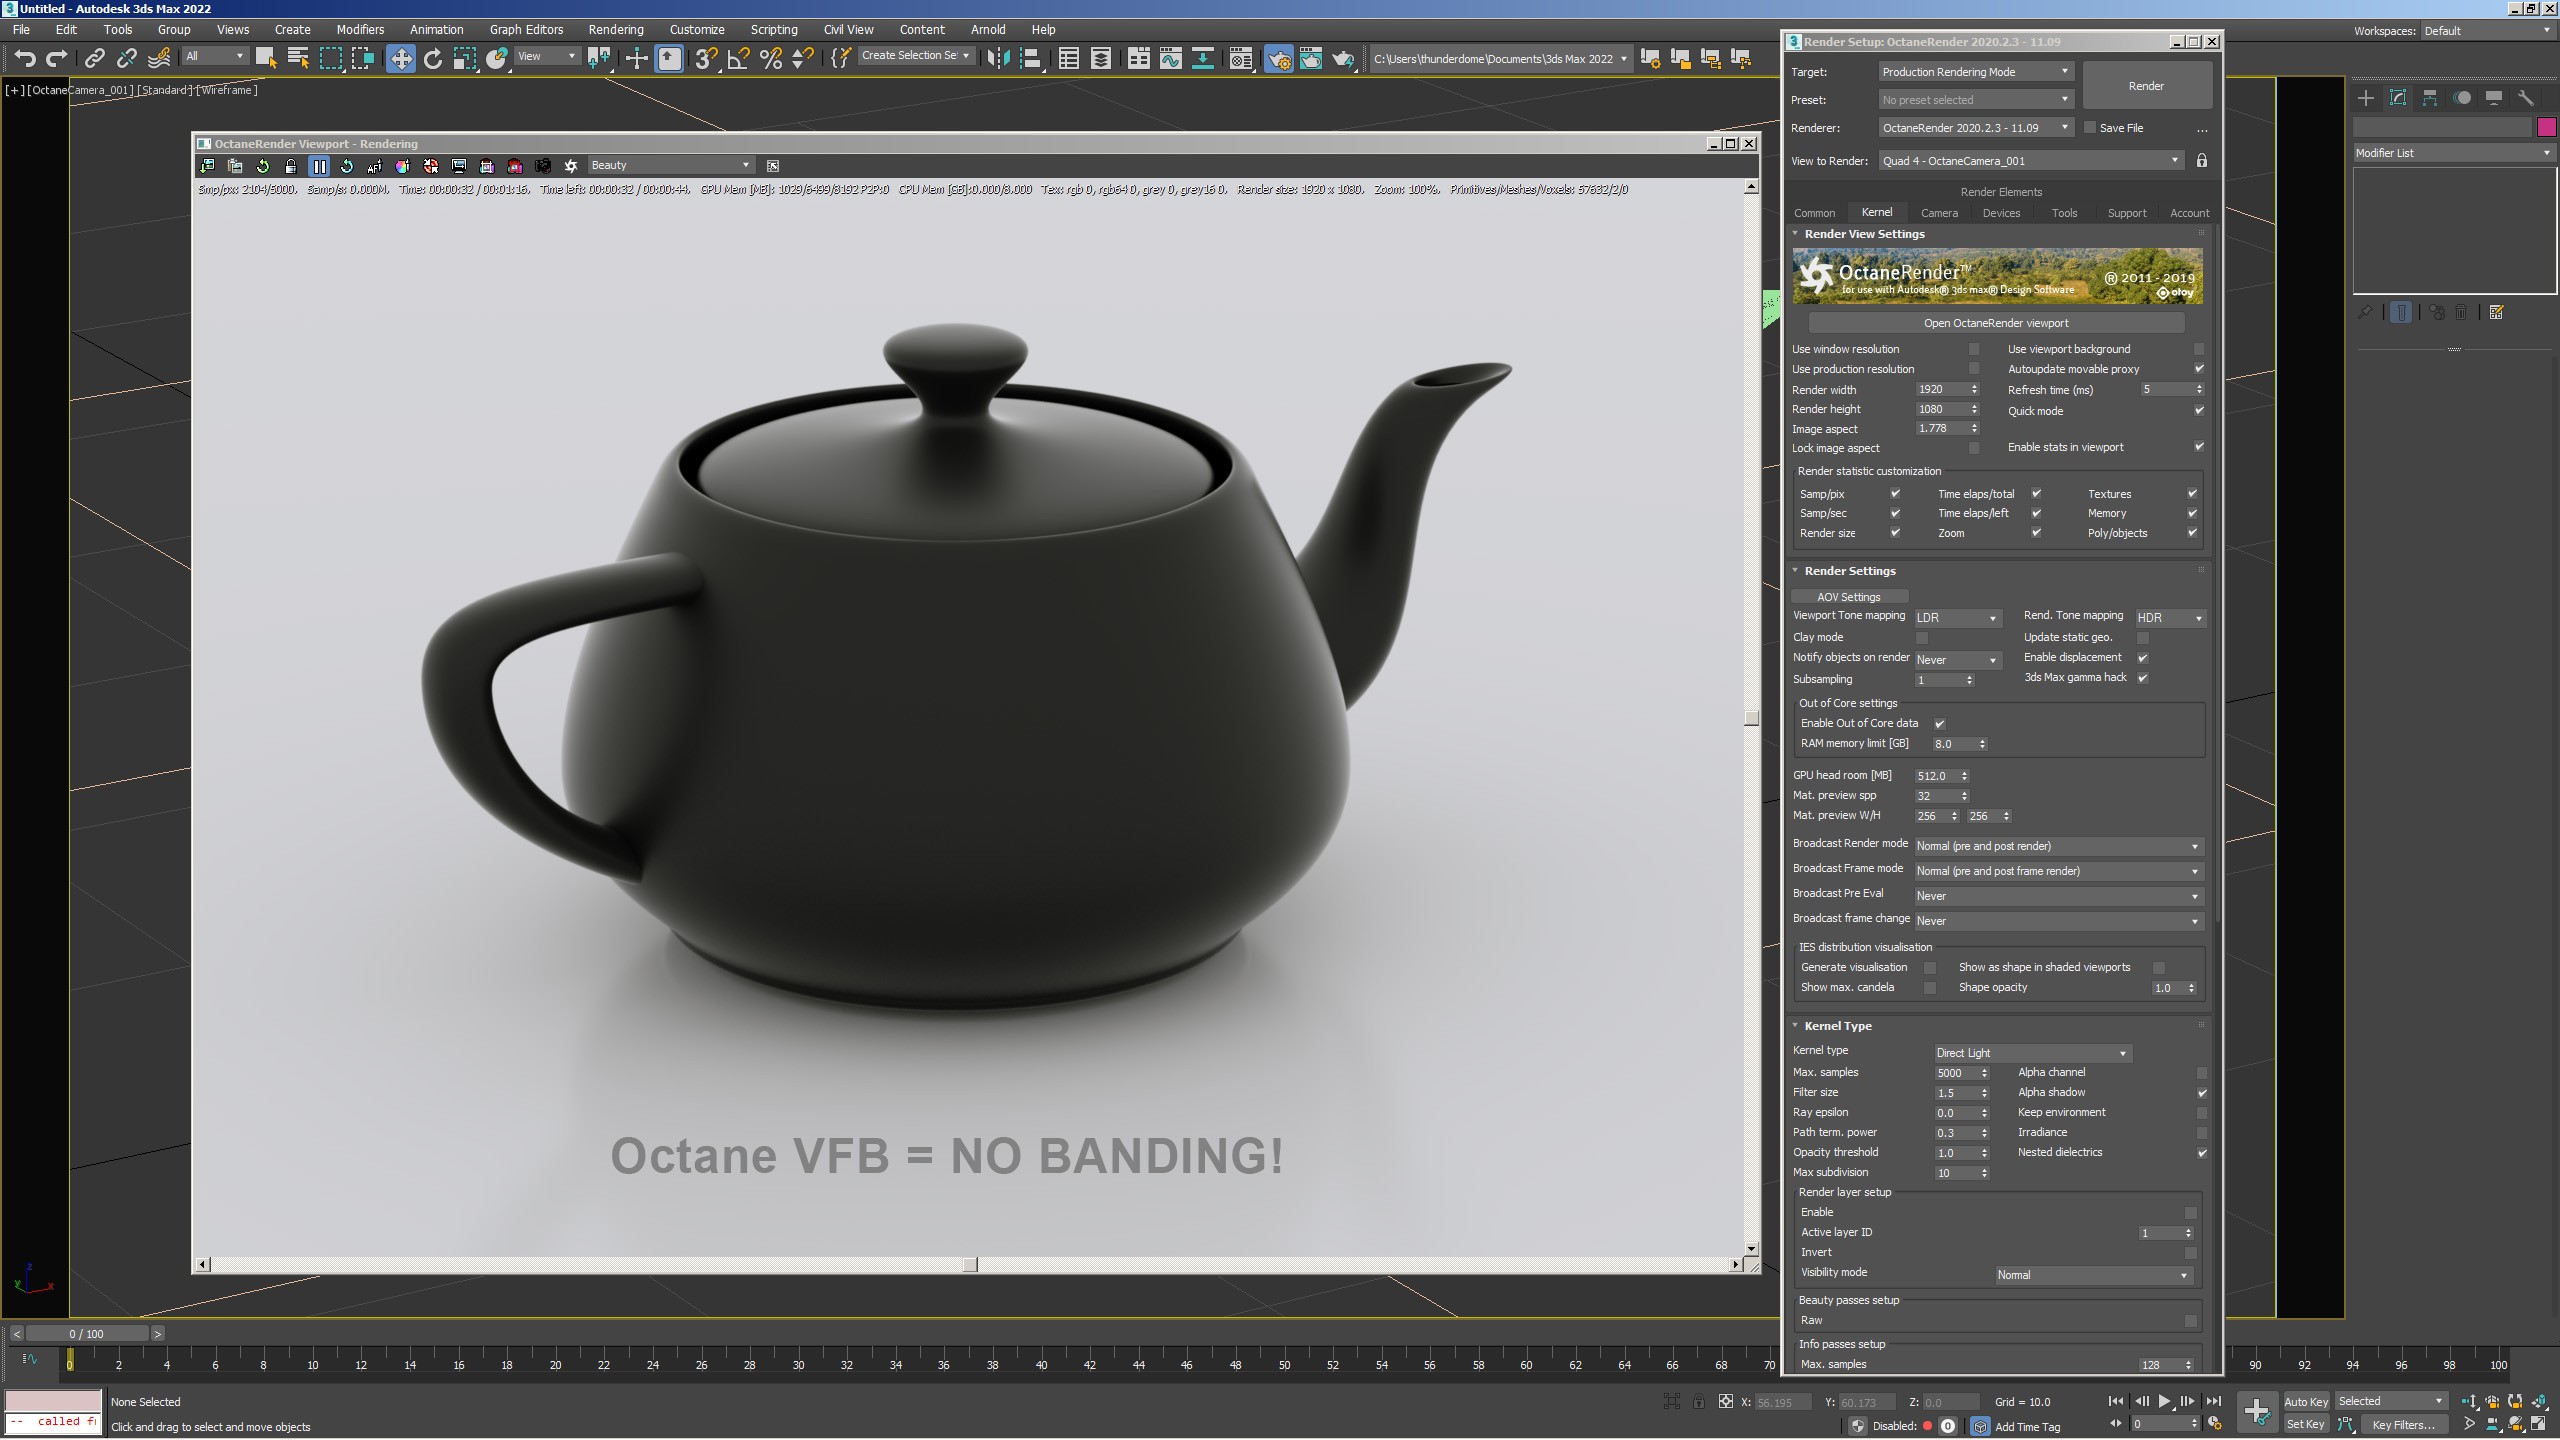The width and height of the screenshot is (2560, 1440).
Task: Open the Kernel type dropdown
Action: coord(2032,1053)
